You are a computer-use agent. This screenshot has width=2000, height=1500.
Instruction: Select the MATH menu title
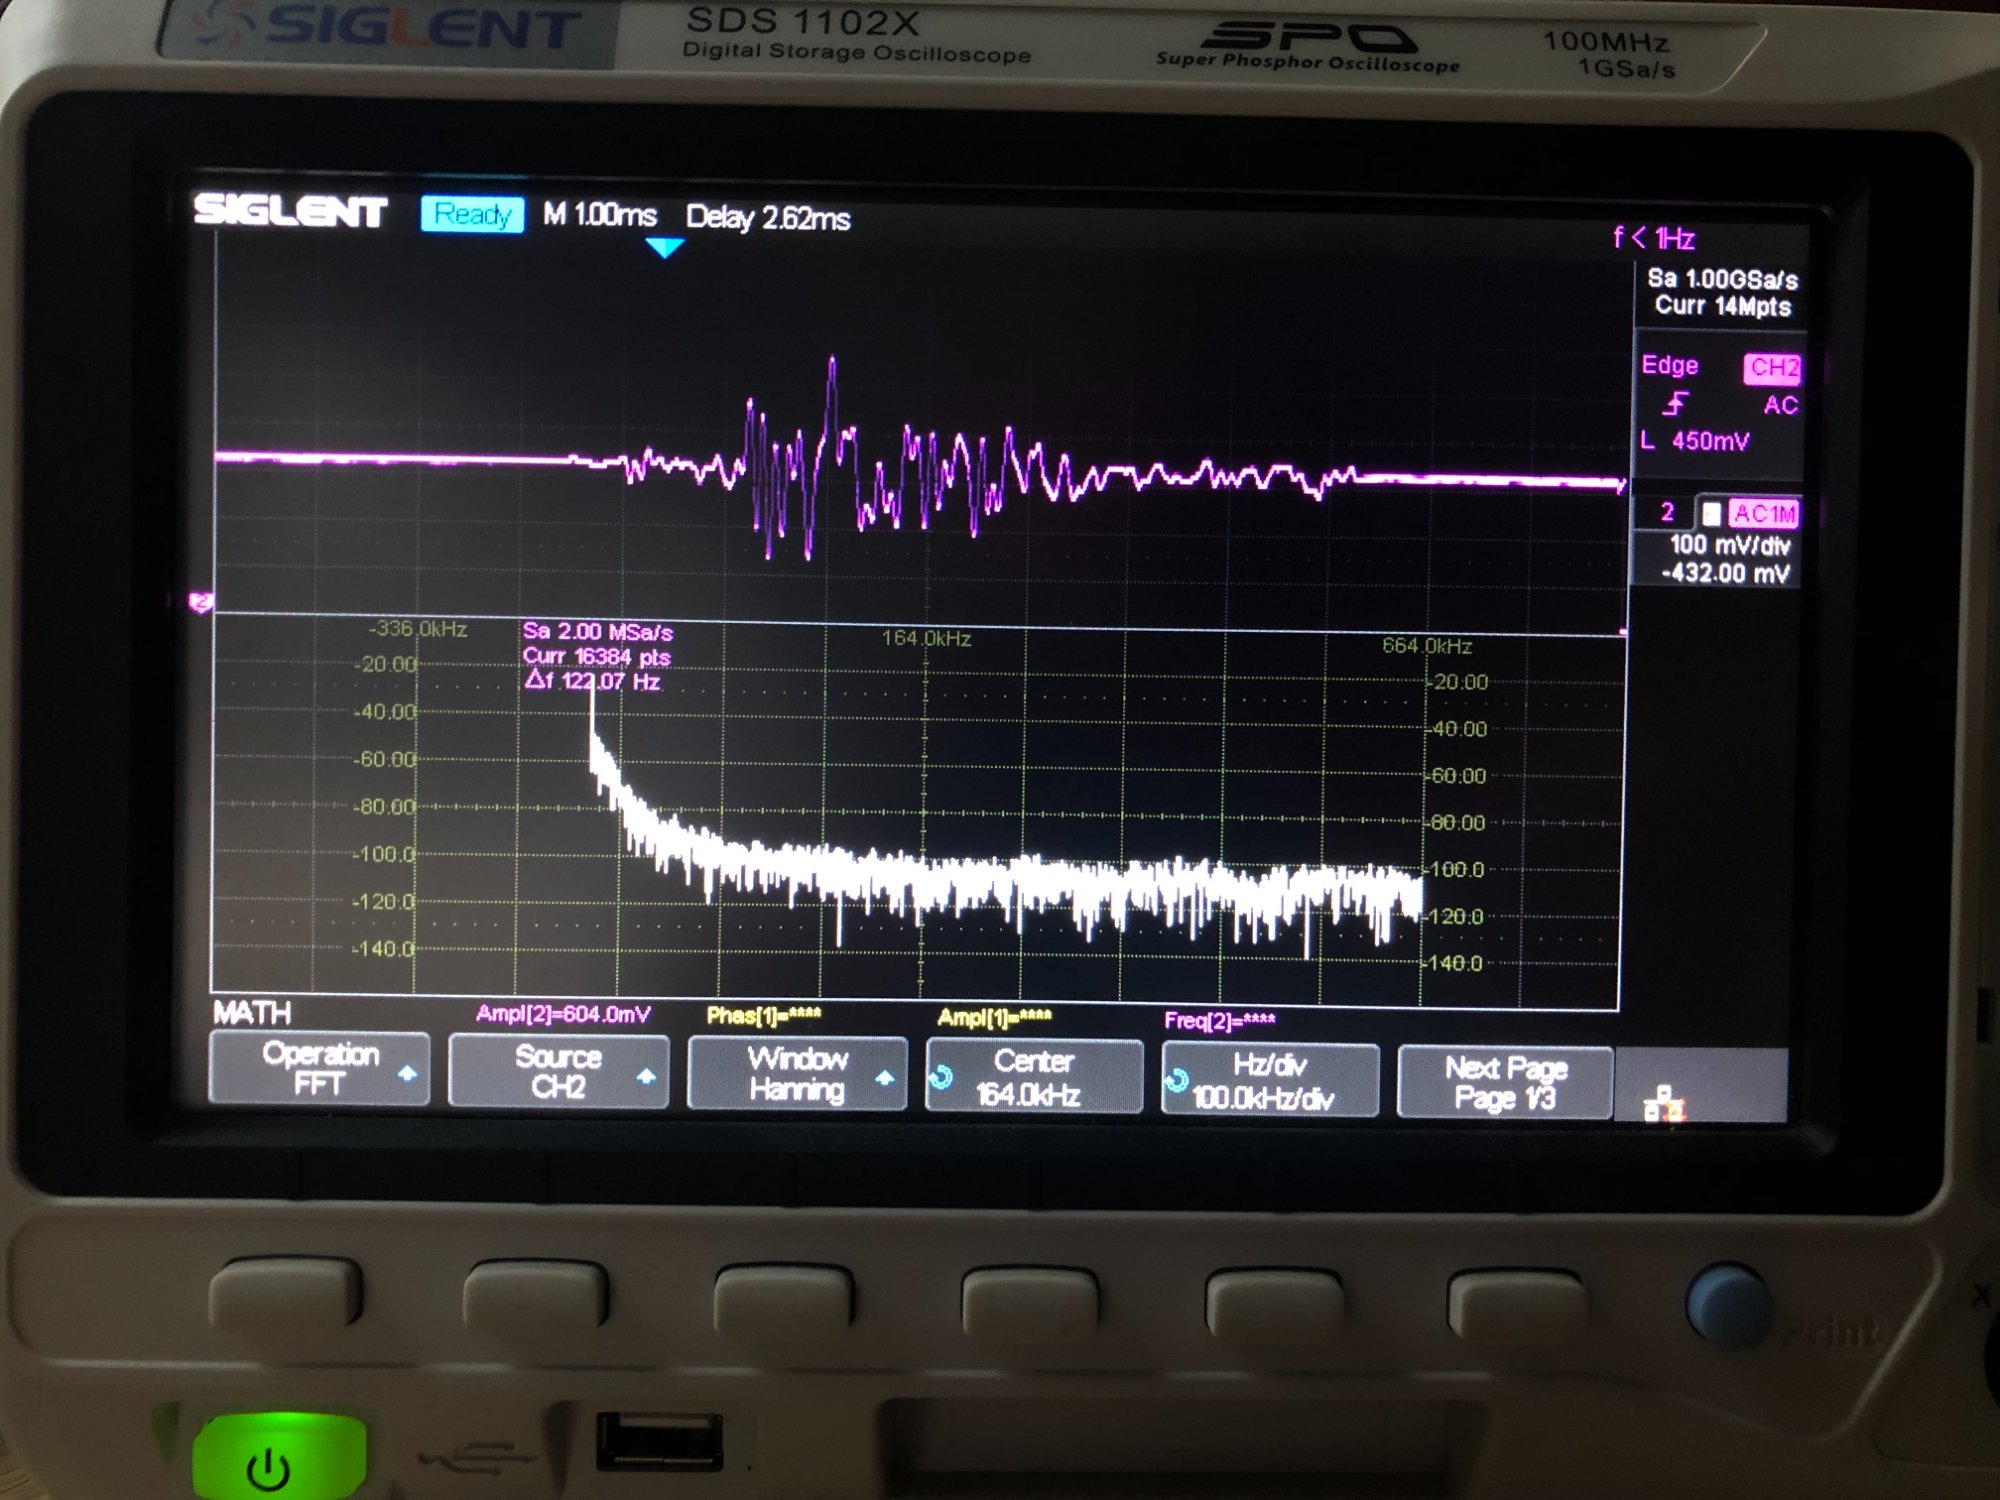(x=252, y=1013)
